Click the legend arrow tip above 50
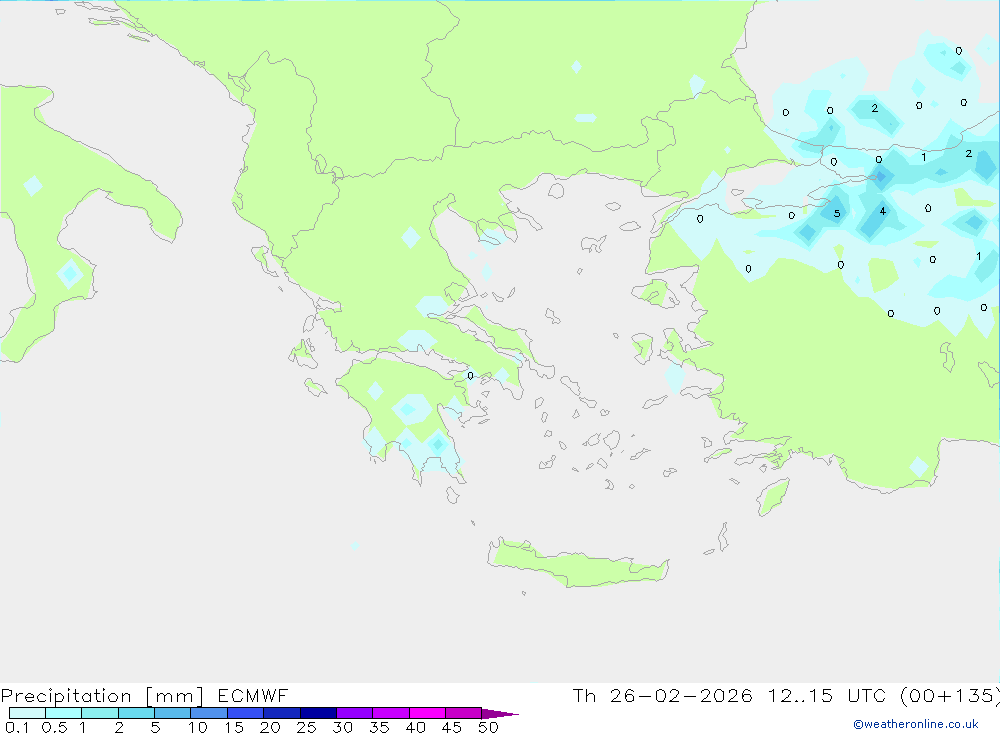Screen dimensions: 1000x733 500,713
